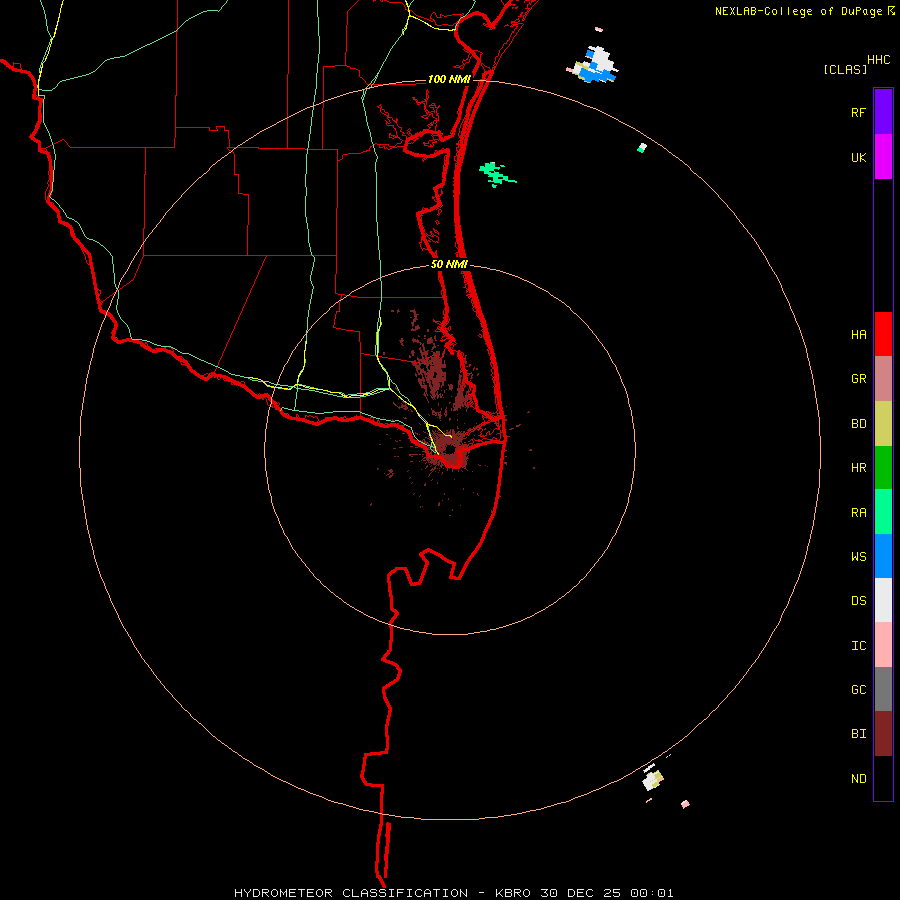Click the white and yellow echo at lower right
The image size is (900, 900).
point(653,779)
